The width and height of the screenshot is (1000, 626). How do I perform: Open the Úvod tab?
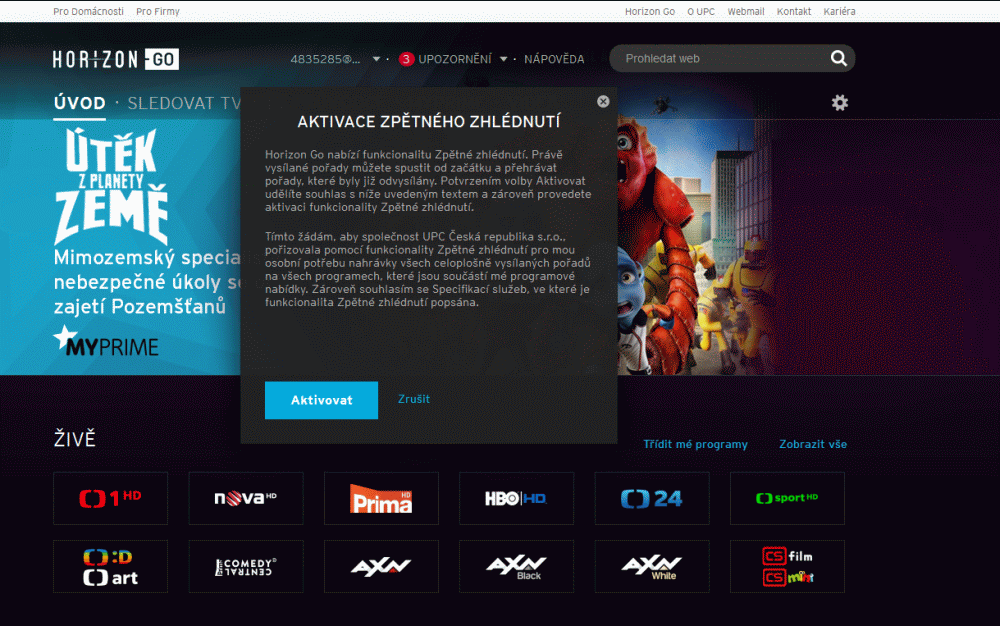80,103
